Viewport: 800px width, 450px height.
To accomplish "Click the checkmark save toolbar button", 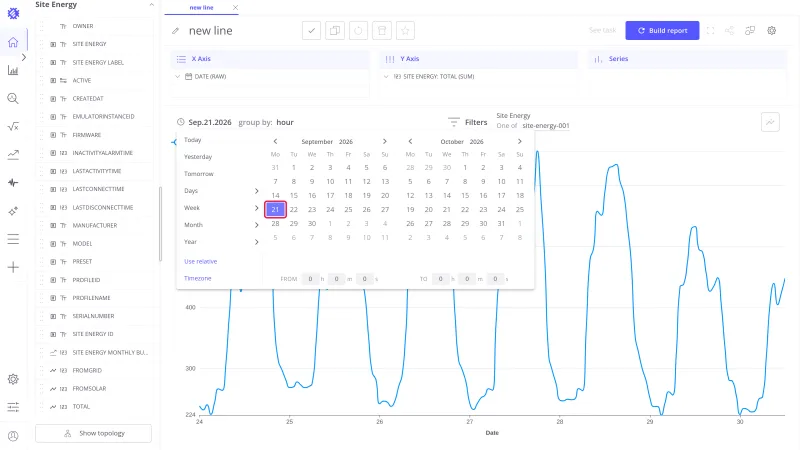I will click(311, 31).
